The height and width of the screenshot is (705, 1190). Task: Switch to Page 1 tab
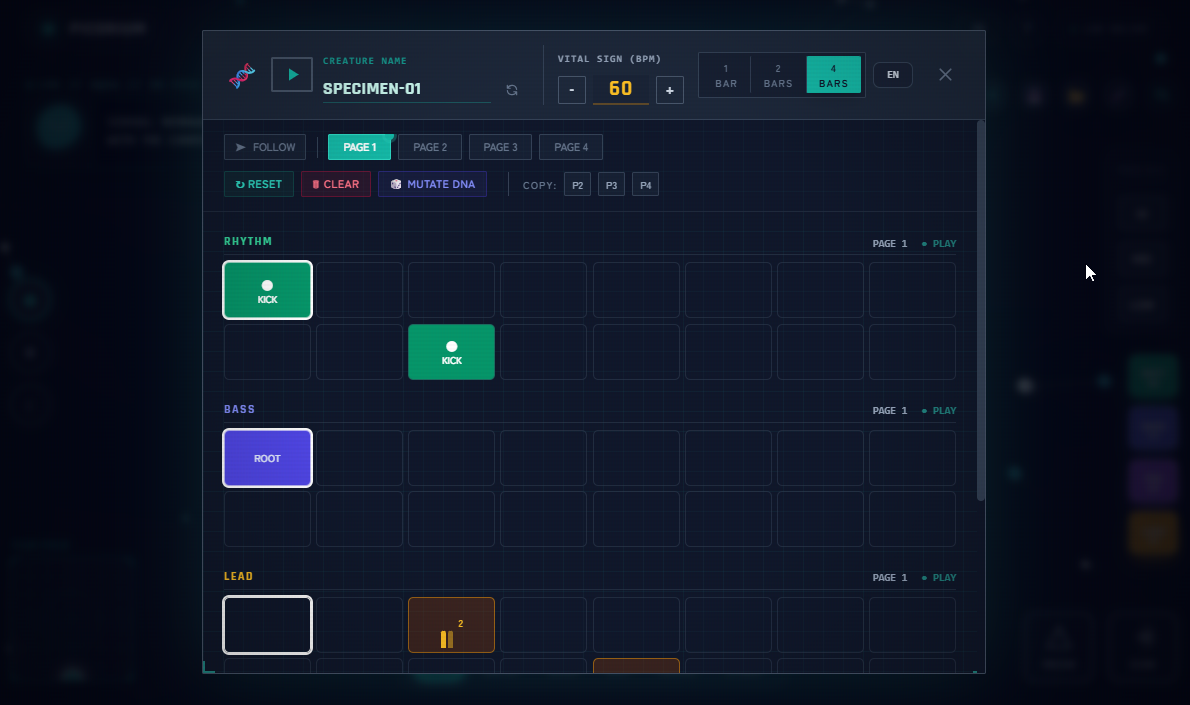coord(360,147)
